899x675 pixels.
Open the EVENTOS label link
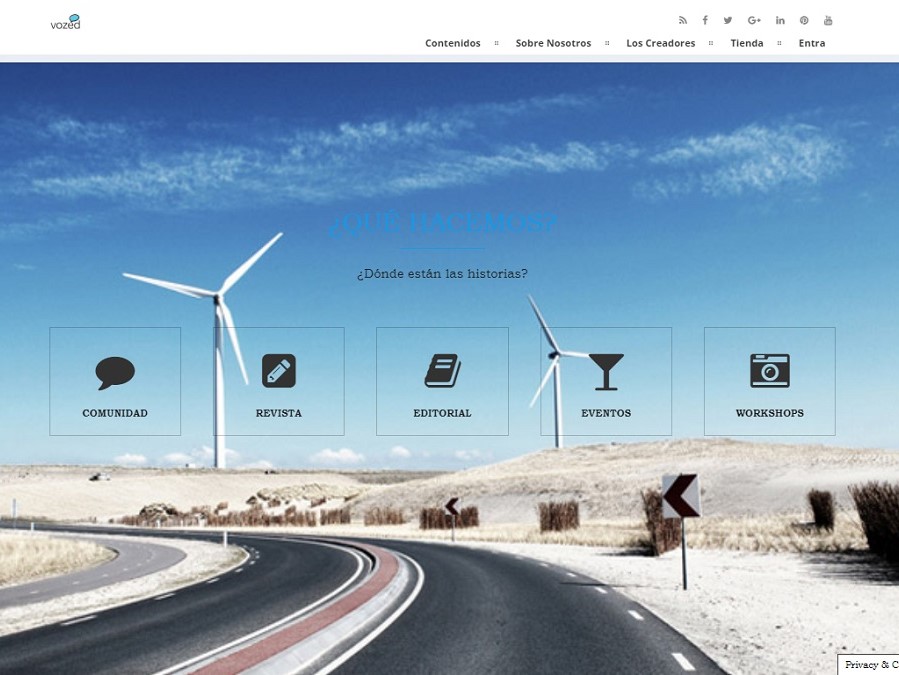coord(606,413)
